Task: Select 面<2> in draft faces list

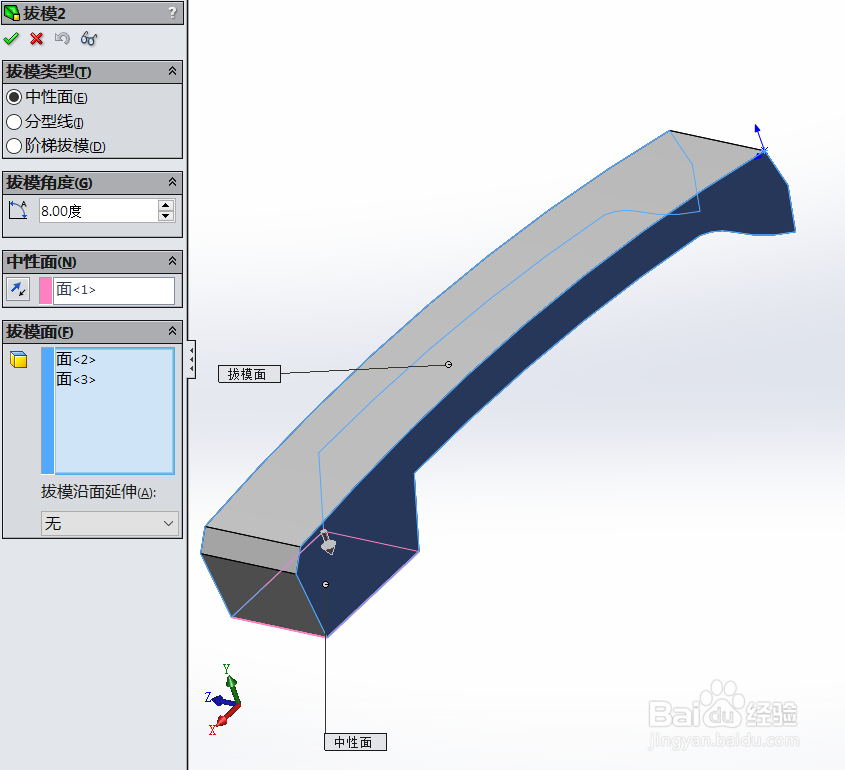Action: point(76,359)
